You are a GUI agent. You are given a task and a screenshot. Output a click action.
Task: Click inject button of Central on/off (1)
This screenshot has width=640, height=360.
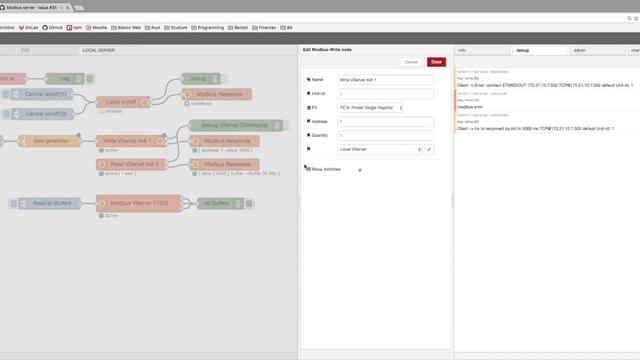5,94
